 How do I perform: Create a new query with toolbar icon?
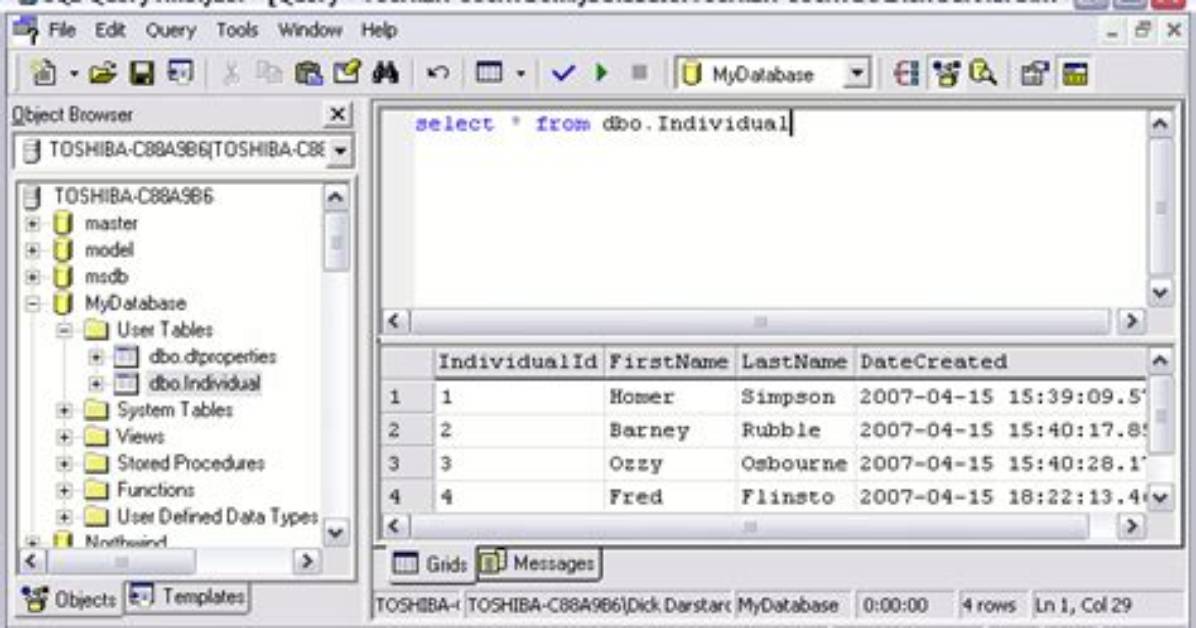pyautogui.click(x=43, y=74)
